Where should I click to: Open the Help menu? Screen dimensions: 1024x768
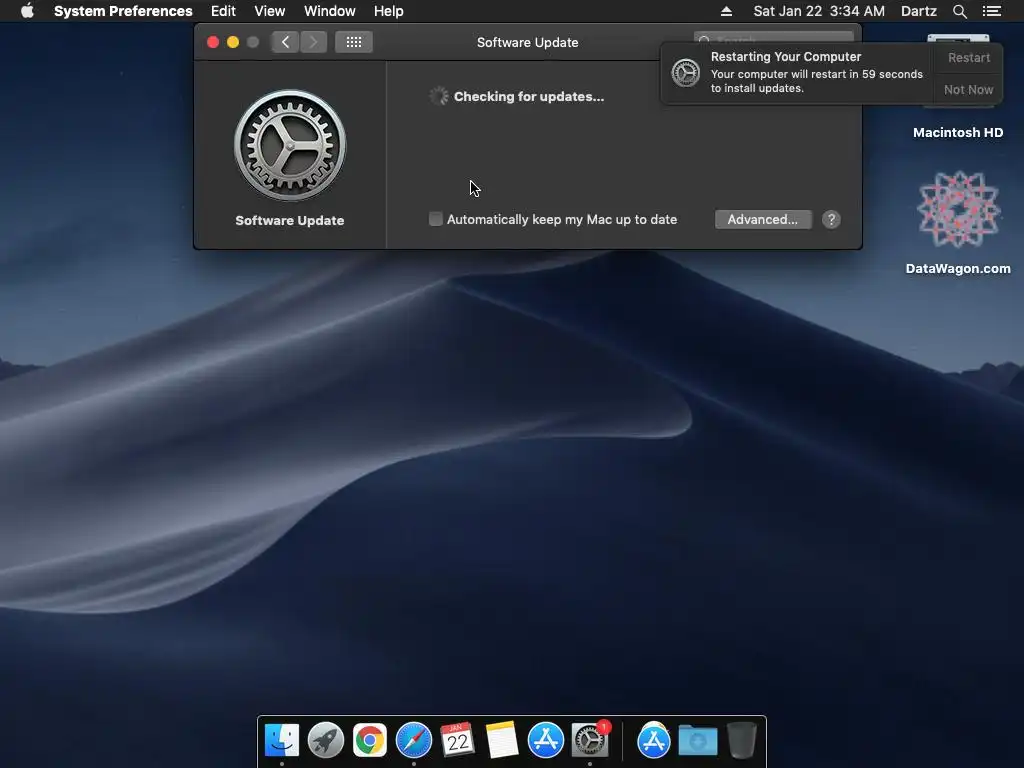click(x=389, y=11)
